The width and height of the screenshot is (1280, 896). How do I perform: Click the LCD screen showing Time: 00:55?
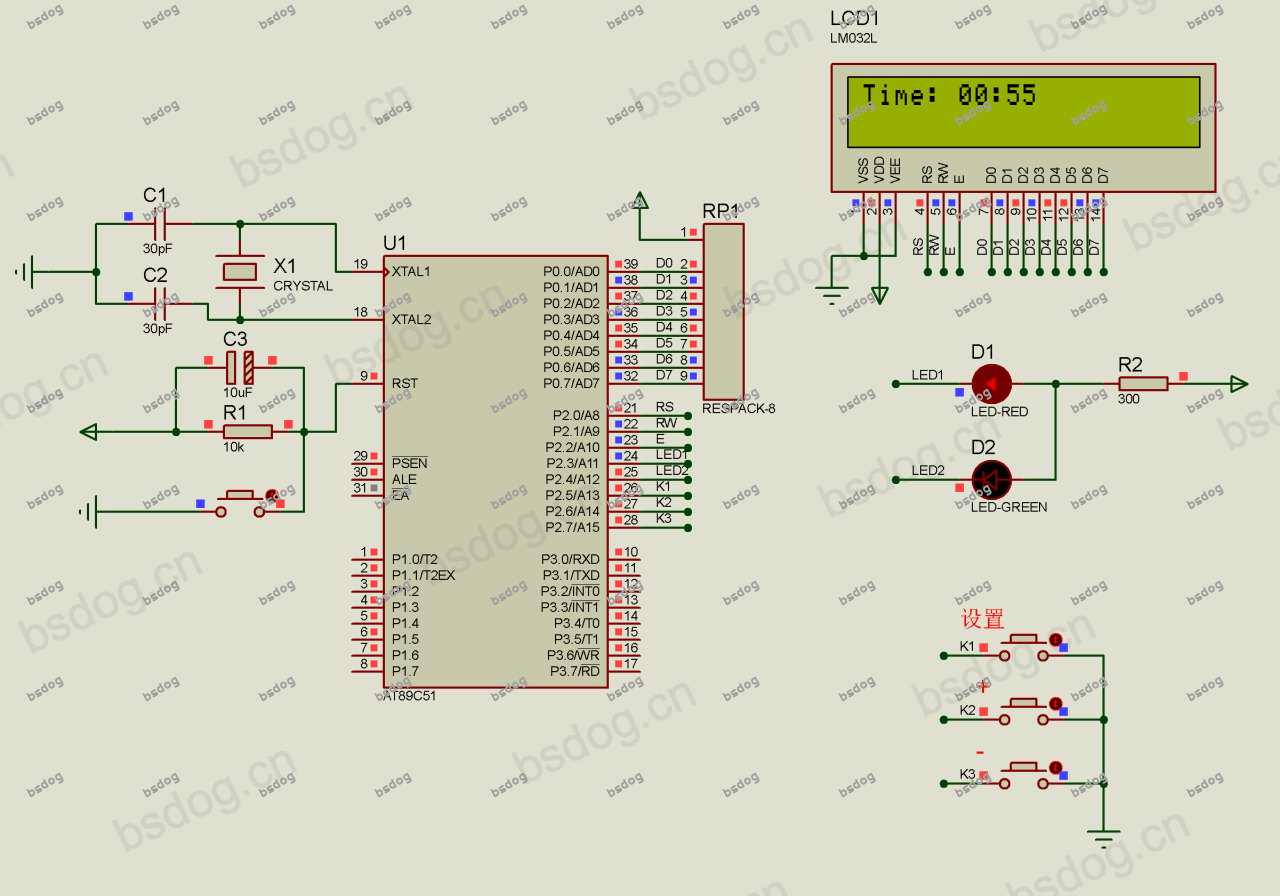pos(1023,112)
